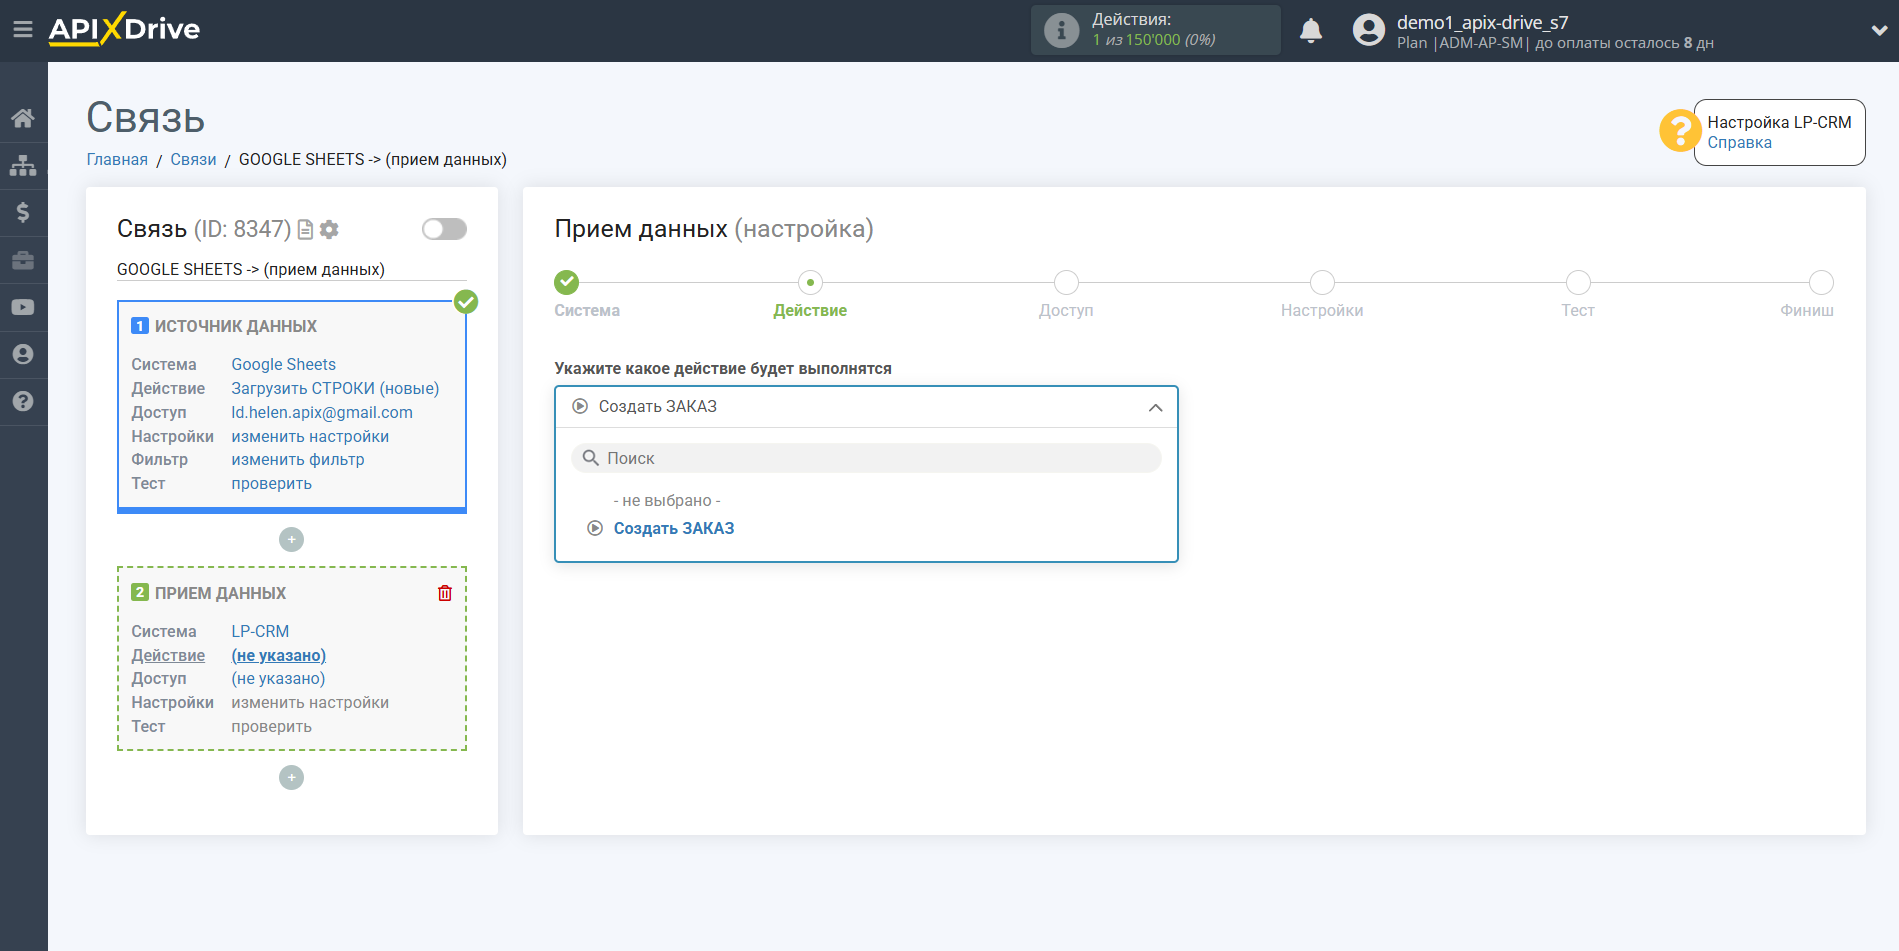Click 'проверить' in source block
Image resolution: width=1899 pixels, height=951 pixels.
(271, 483)
